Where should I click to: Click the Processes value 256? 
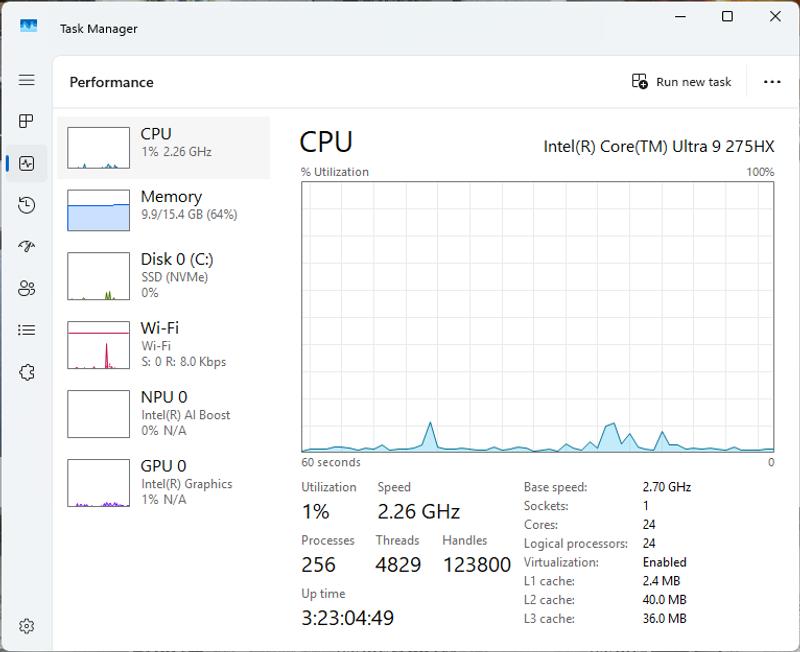pyautogui.click(x=318, y=565)
